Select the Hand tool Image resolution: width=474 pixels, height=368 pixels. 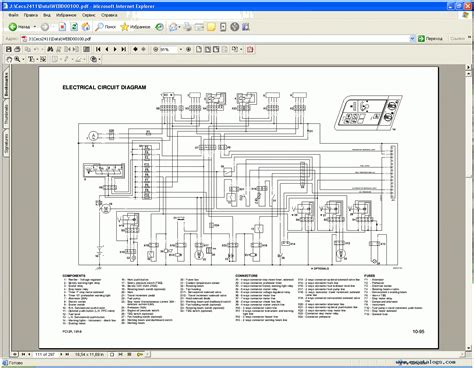pos(9,59)
